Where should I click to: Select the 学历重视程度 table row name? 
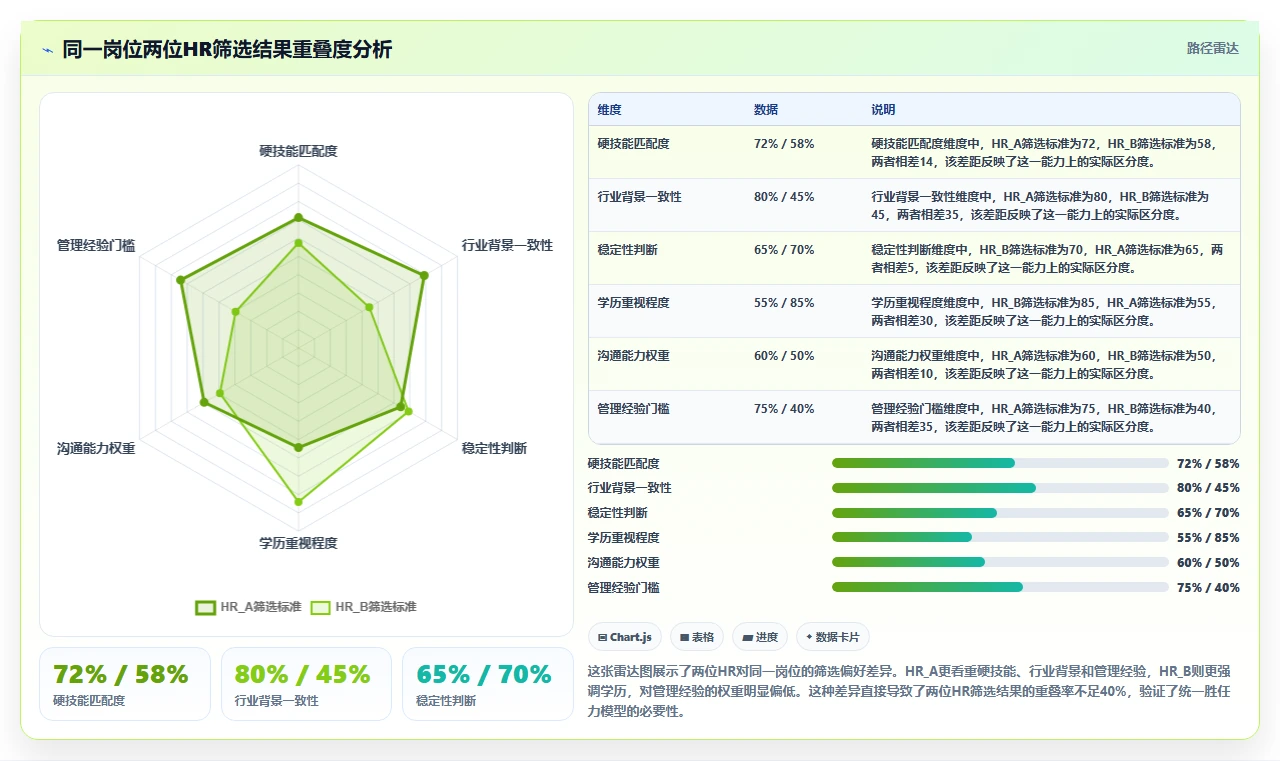[634, 303]
